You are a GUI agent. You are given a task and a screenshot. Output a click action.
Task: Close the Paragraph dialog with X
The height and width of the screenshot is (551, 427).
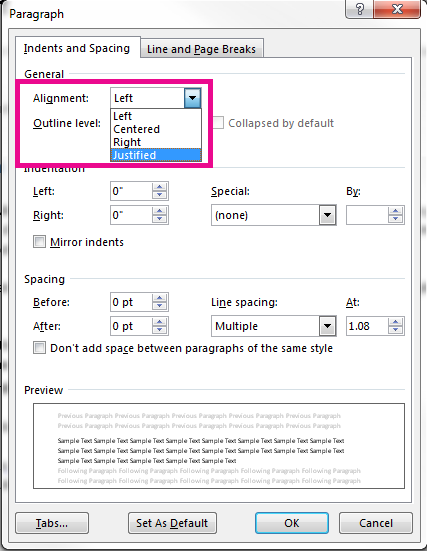click(397, 9)
